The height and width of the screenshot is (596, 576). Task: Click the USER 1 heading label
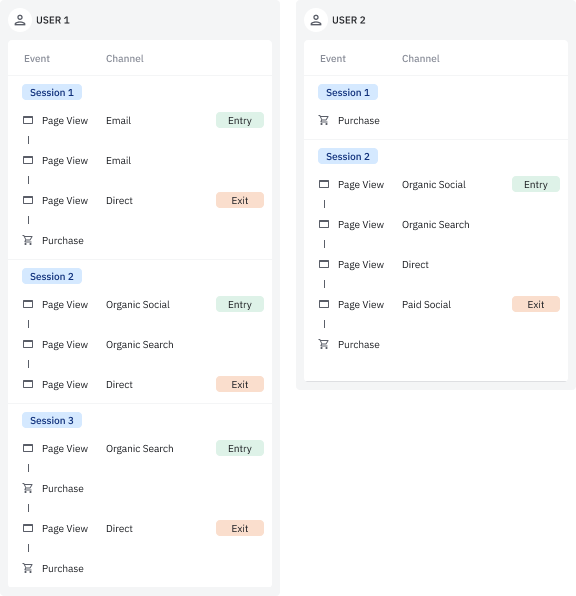click(53, 20)
